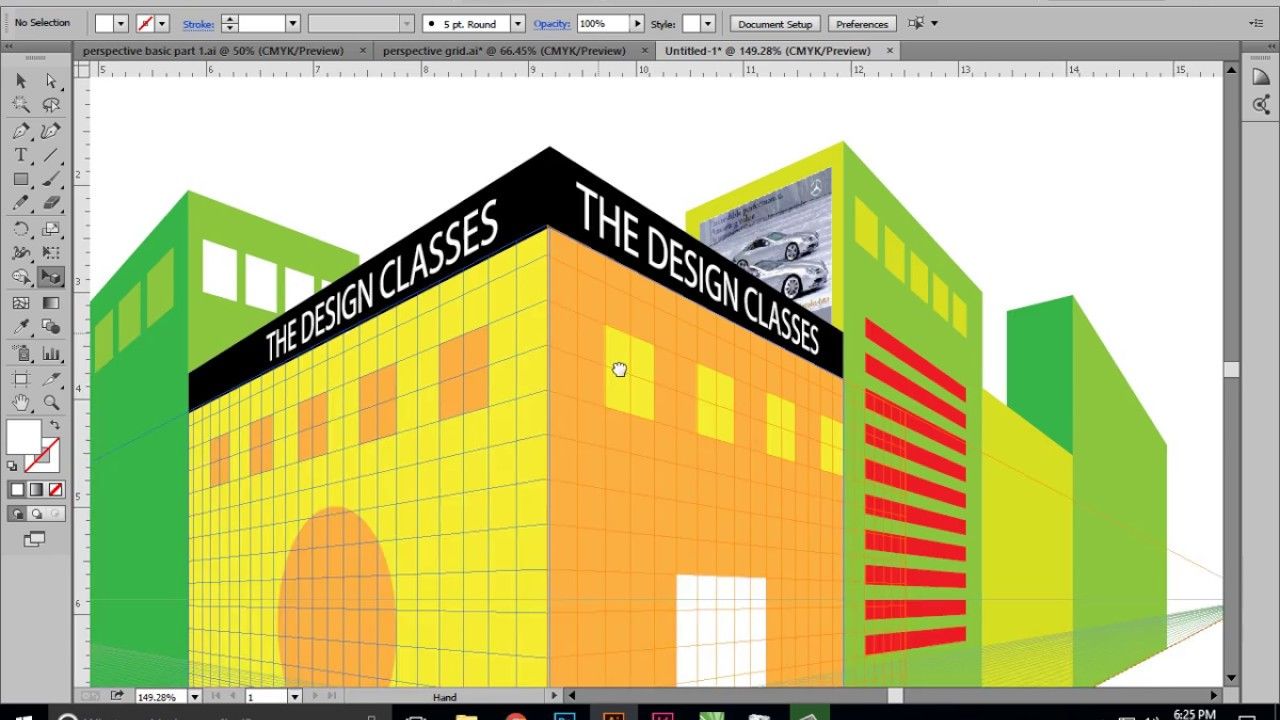1280x720 pixels.
Task: Pick the Scale tool
Action: (x=51, y=229)
